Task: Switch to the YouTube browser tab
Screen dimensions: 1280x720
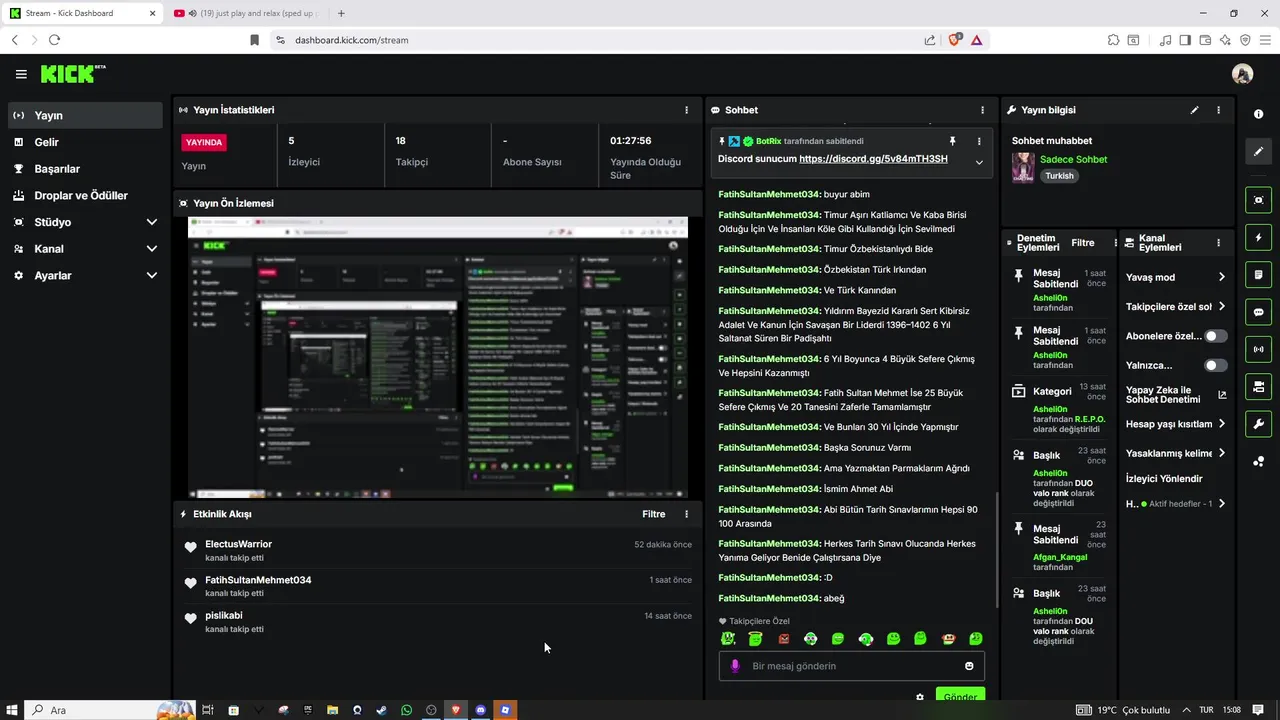Action: (246, 13)
